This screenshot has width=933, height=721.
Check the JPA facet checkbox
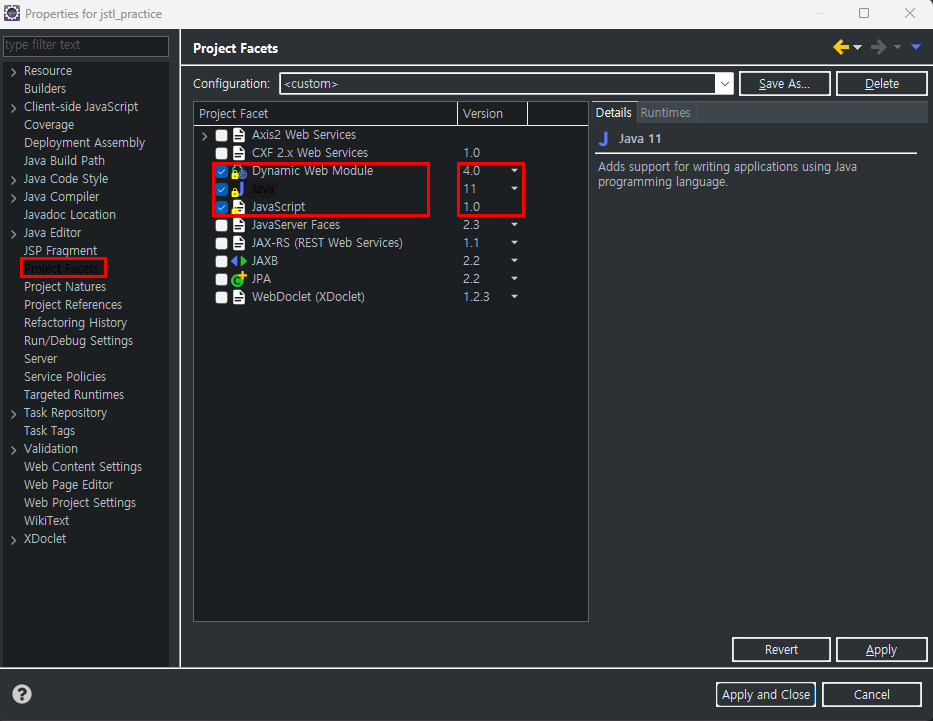click(x=221, y=279)
